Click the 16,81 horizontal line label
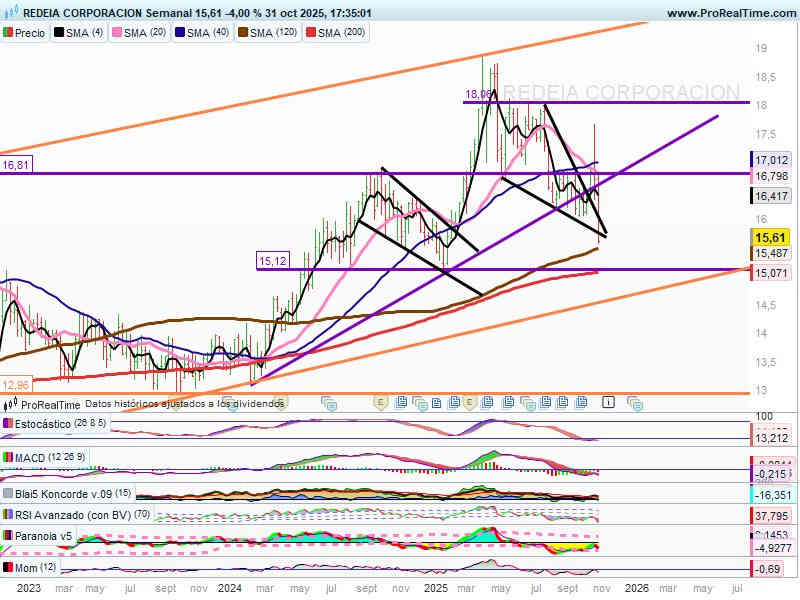This screenshot has height=600, width=800. click(15, 165)
